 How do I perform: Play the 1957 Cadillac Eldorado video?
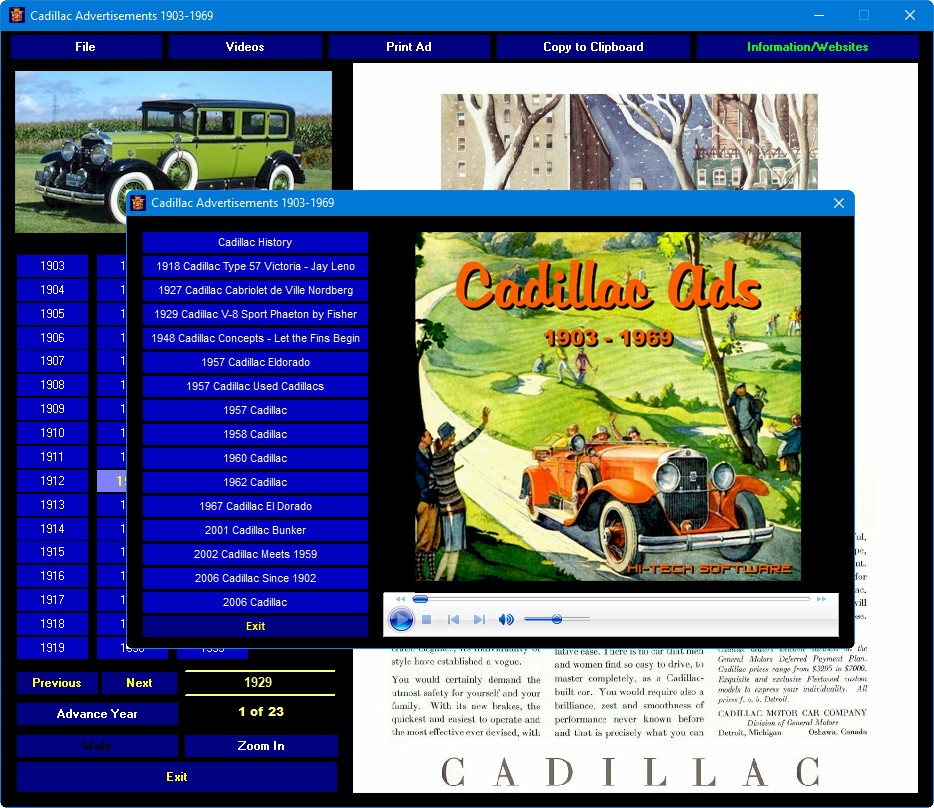(x=255, y=362)
